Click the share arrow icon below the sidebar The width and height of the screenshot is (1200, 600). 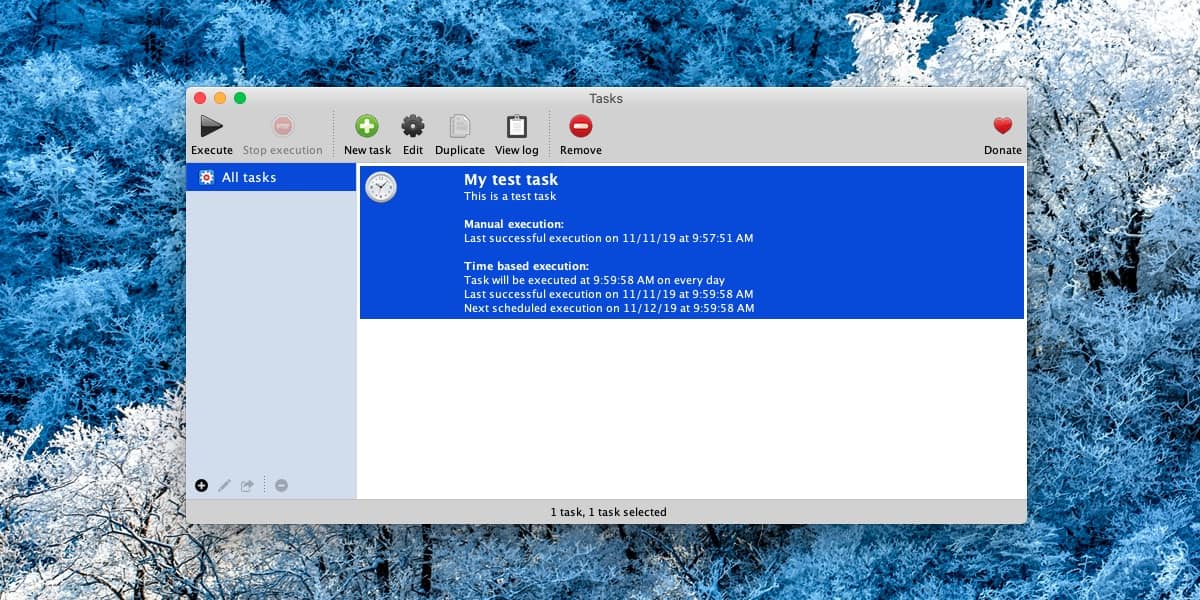(247, 485)
